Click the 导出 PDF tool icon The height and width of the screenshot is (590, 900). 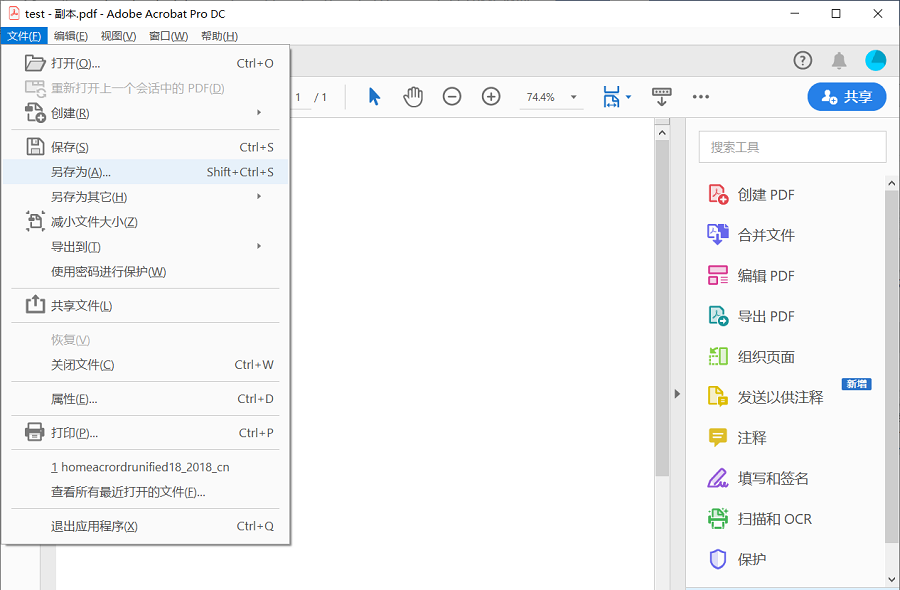[x=717, y=316]
